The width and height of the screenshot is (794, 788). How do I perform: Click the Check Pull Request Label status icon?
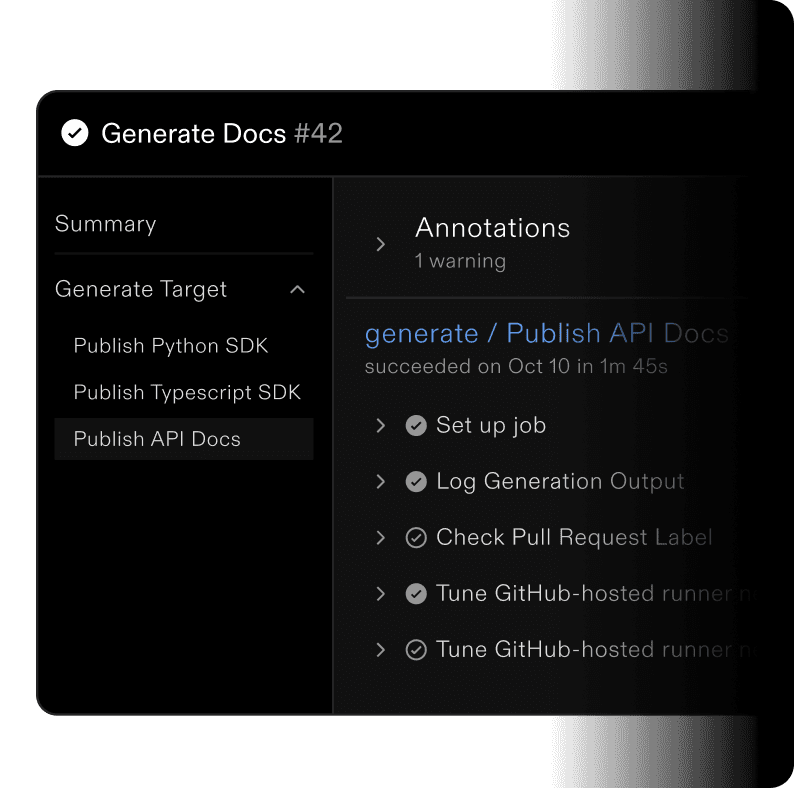point(416,538)
